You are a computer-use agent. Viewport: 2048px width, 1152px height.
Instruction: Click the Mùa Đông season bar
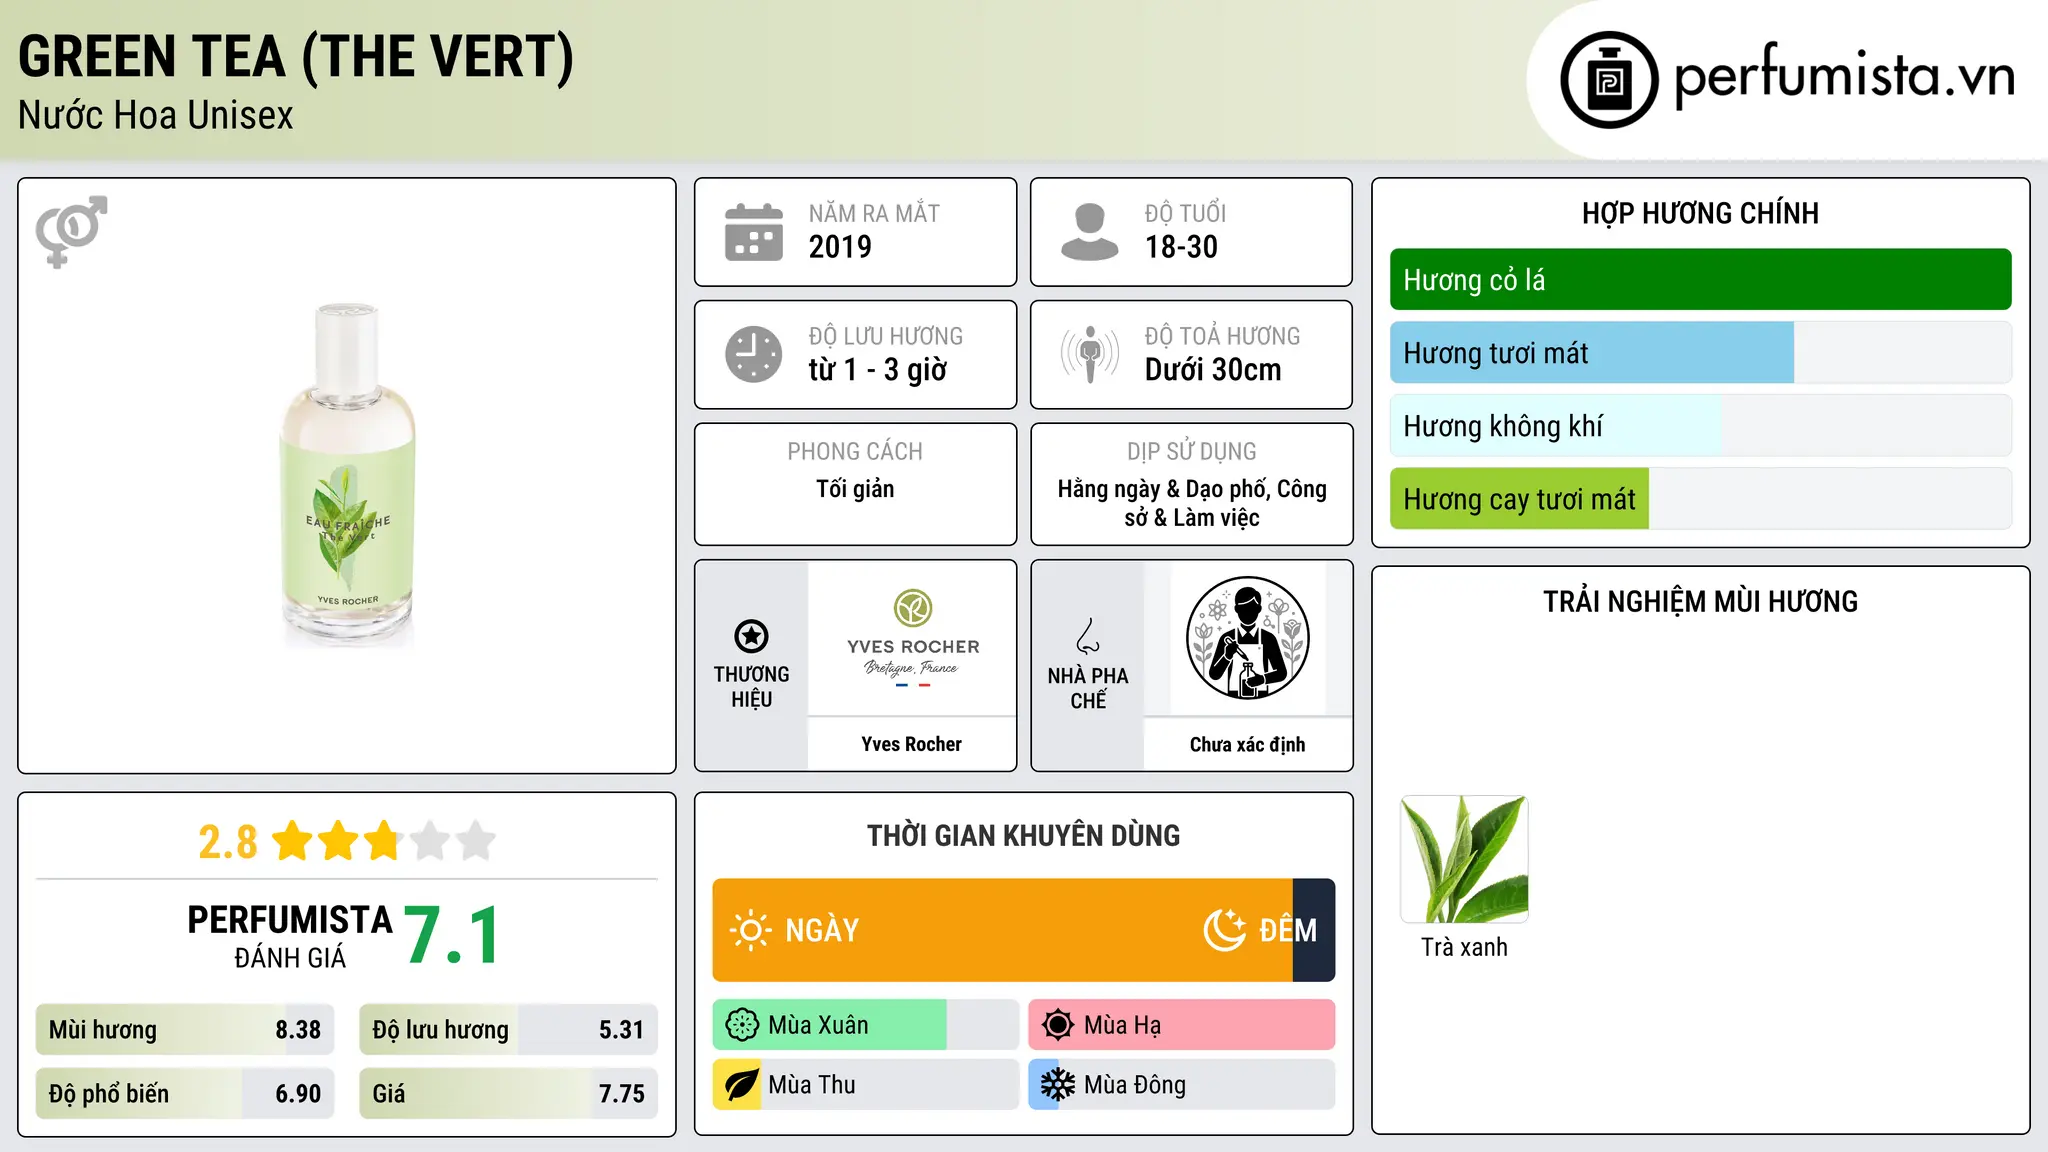coord(1181,1085)
